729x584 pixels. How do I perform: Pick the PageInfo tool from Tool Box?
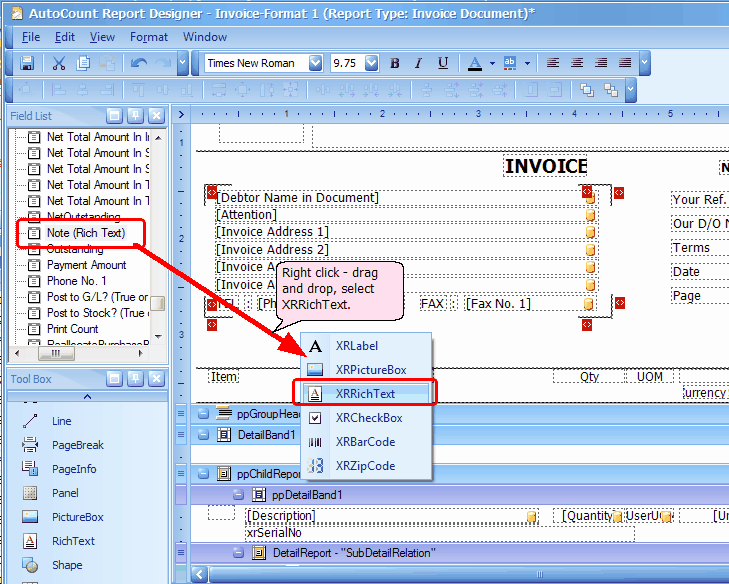click(73, 469)
